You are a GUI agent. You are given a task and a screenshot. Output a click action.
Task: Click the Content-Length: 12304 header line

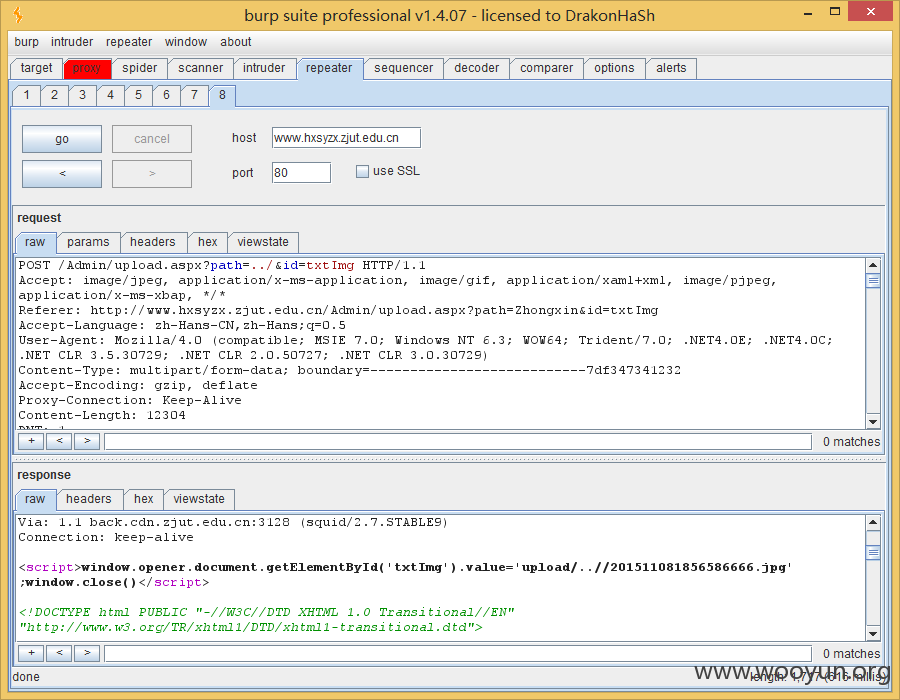pos(102,415)
